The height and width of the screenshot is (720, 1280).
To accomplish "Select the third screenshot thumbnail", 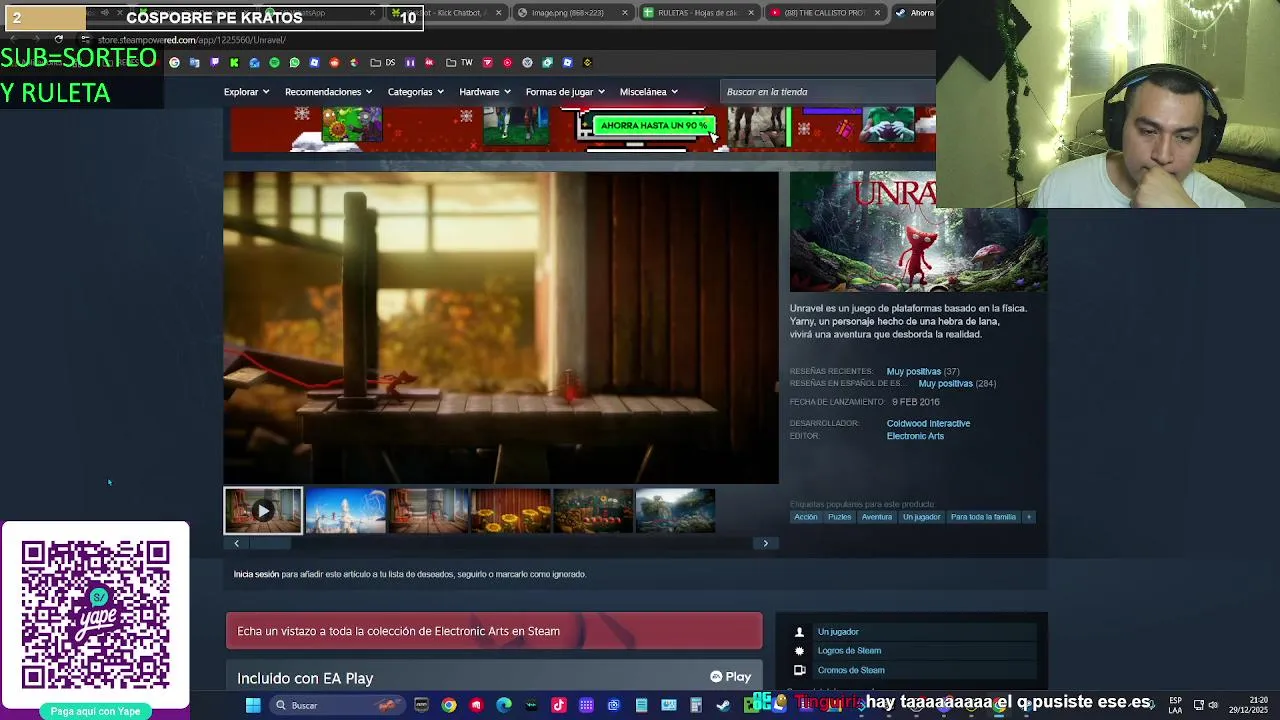I will pyautogui.click(x=428, y=511).
